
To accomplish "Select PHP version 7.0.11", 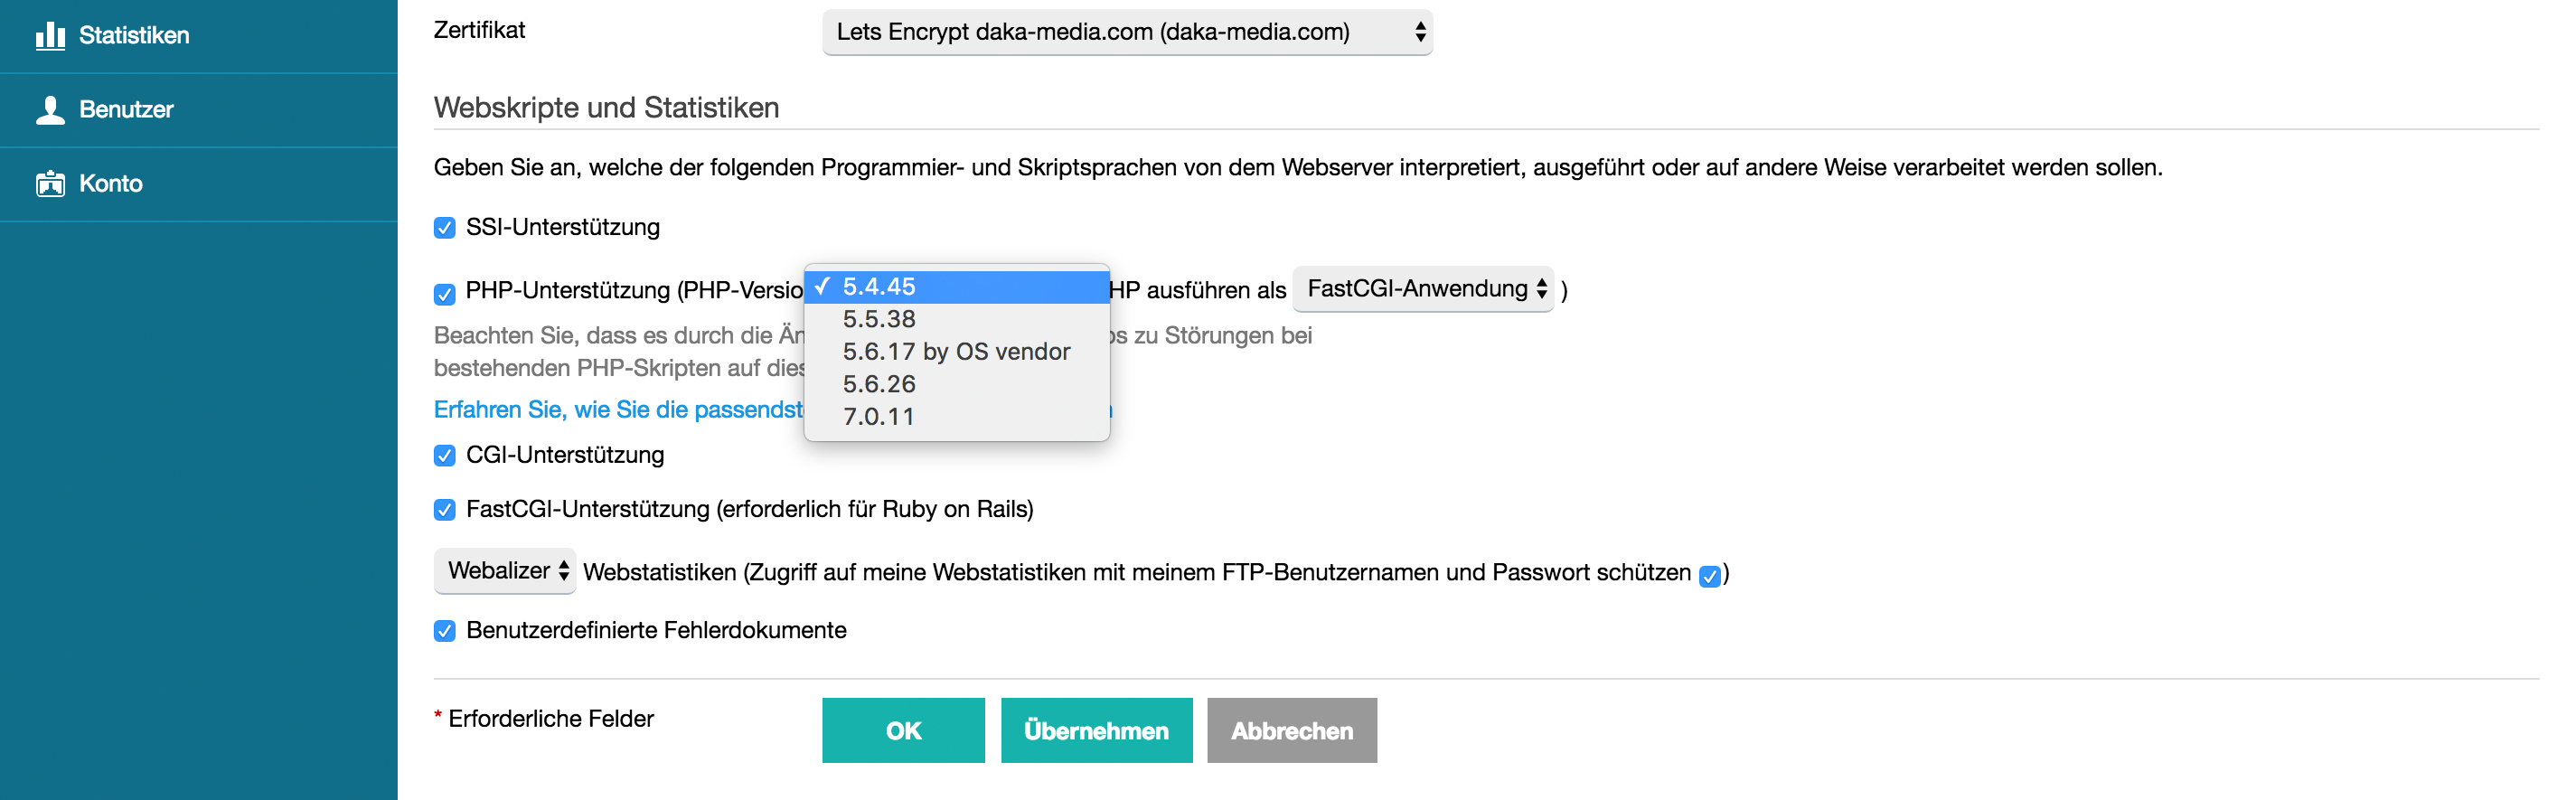I will pos(879,417).
